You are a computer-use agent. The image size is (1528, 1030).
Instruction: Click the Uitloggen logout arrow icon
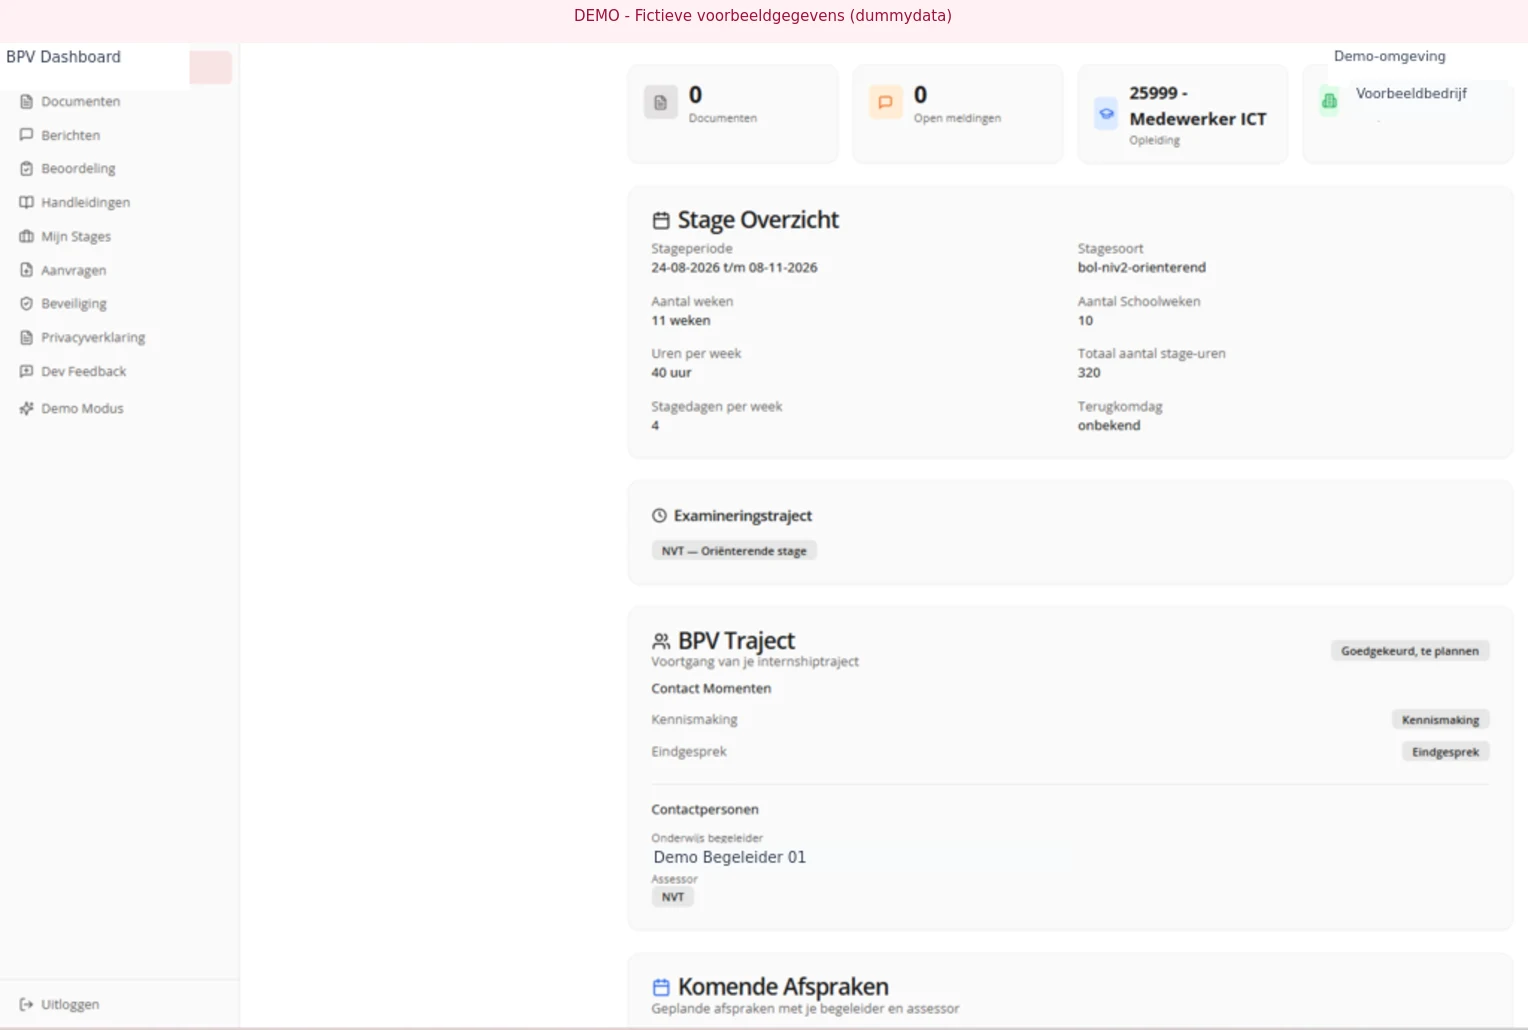click(27, 1004)
